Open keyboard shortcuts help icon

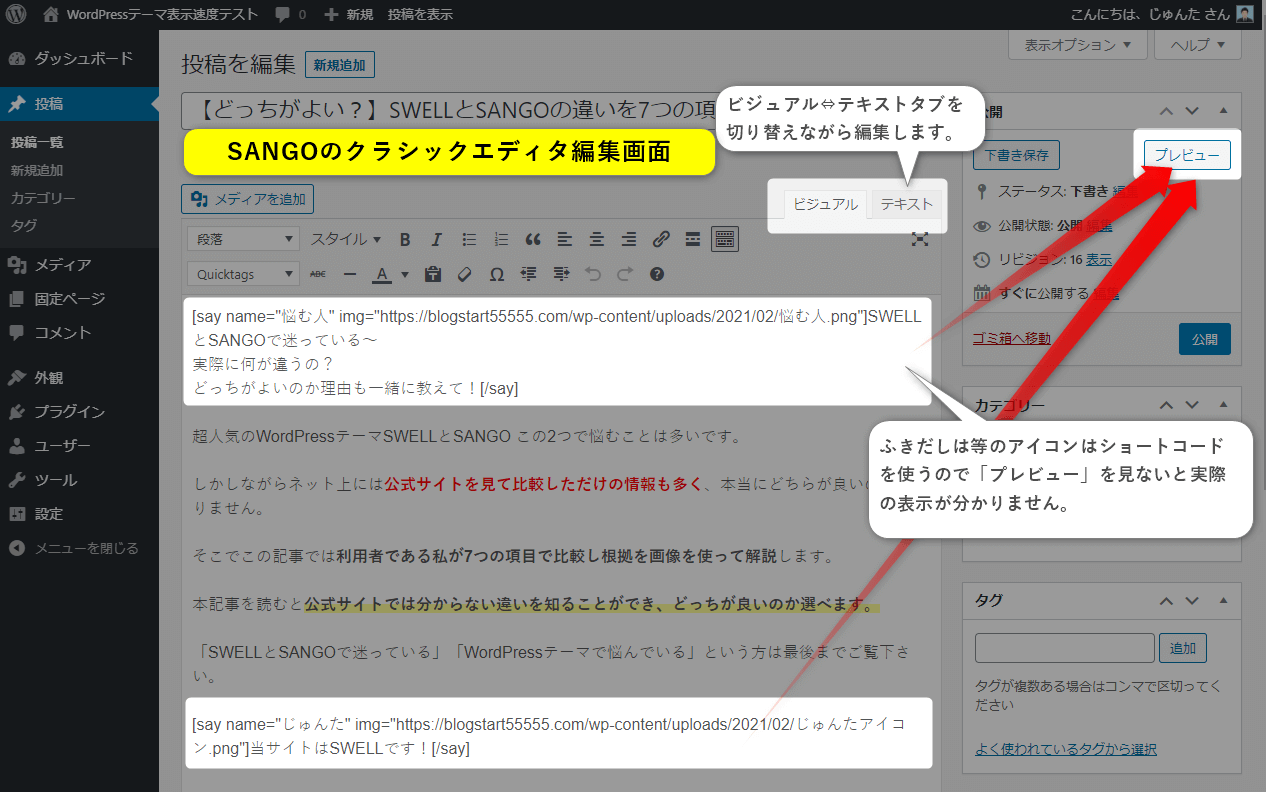click(657, 274)
